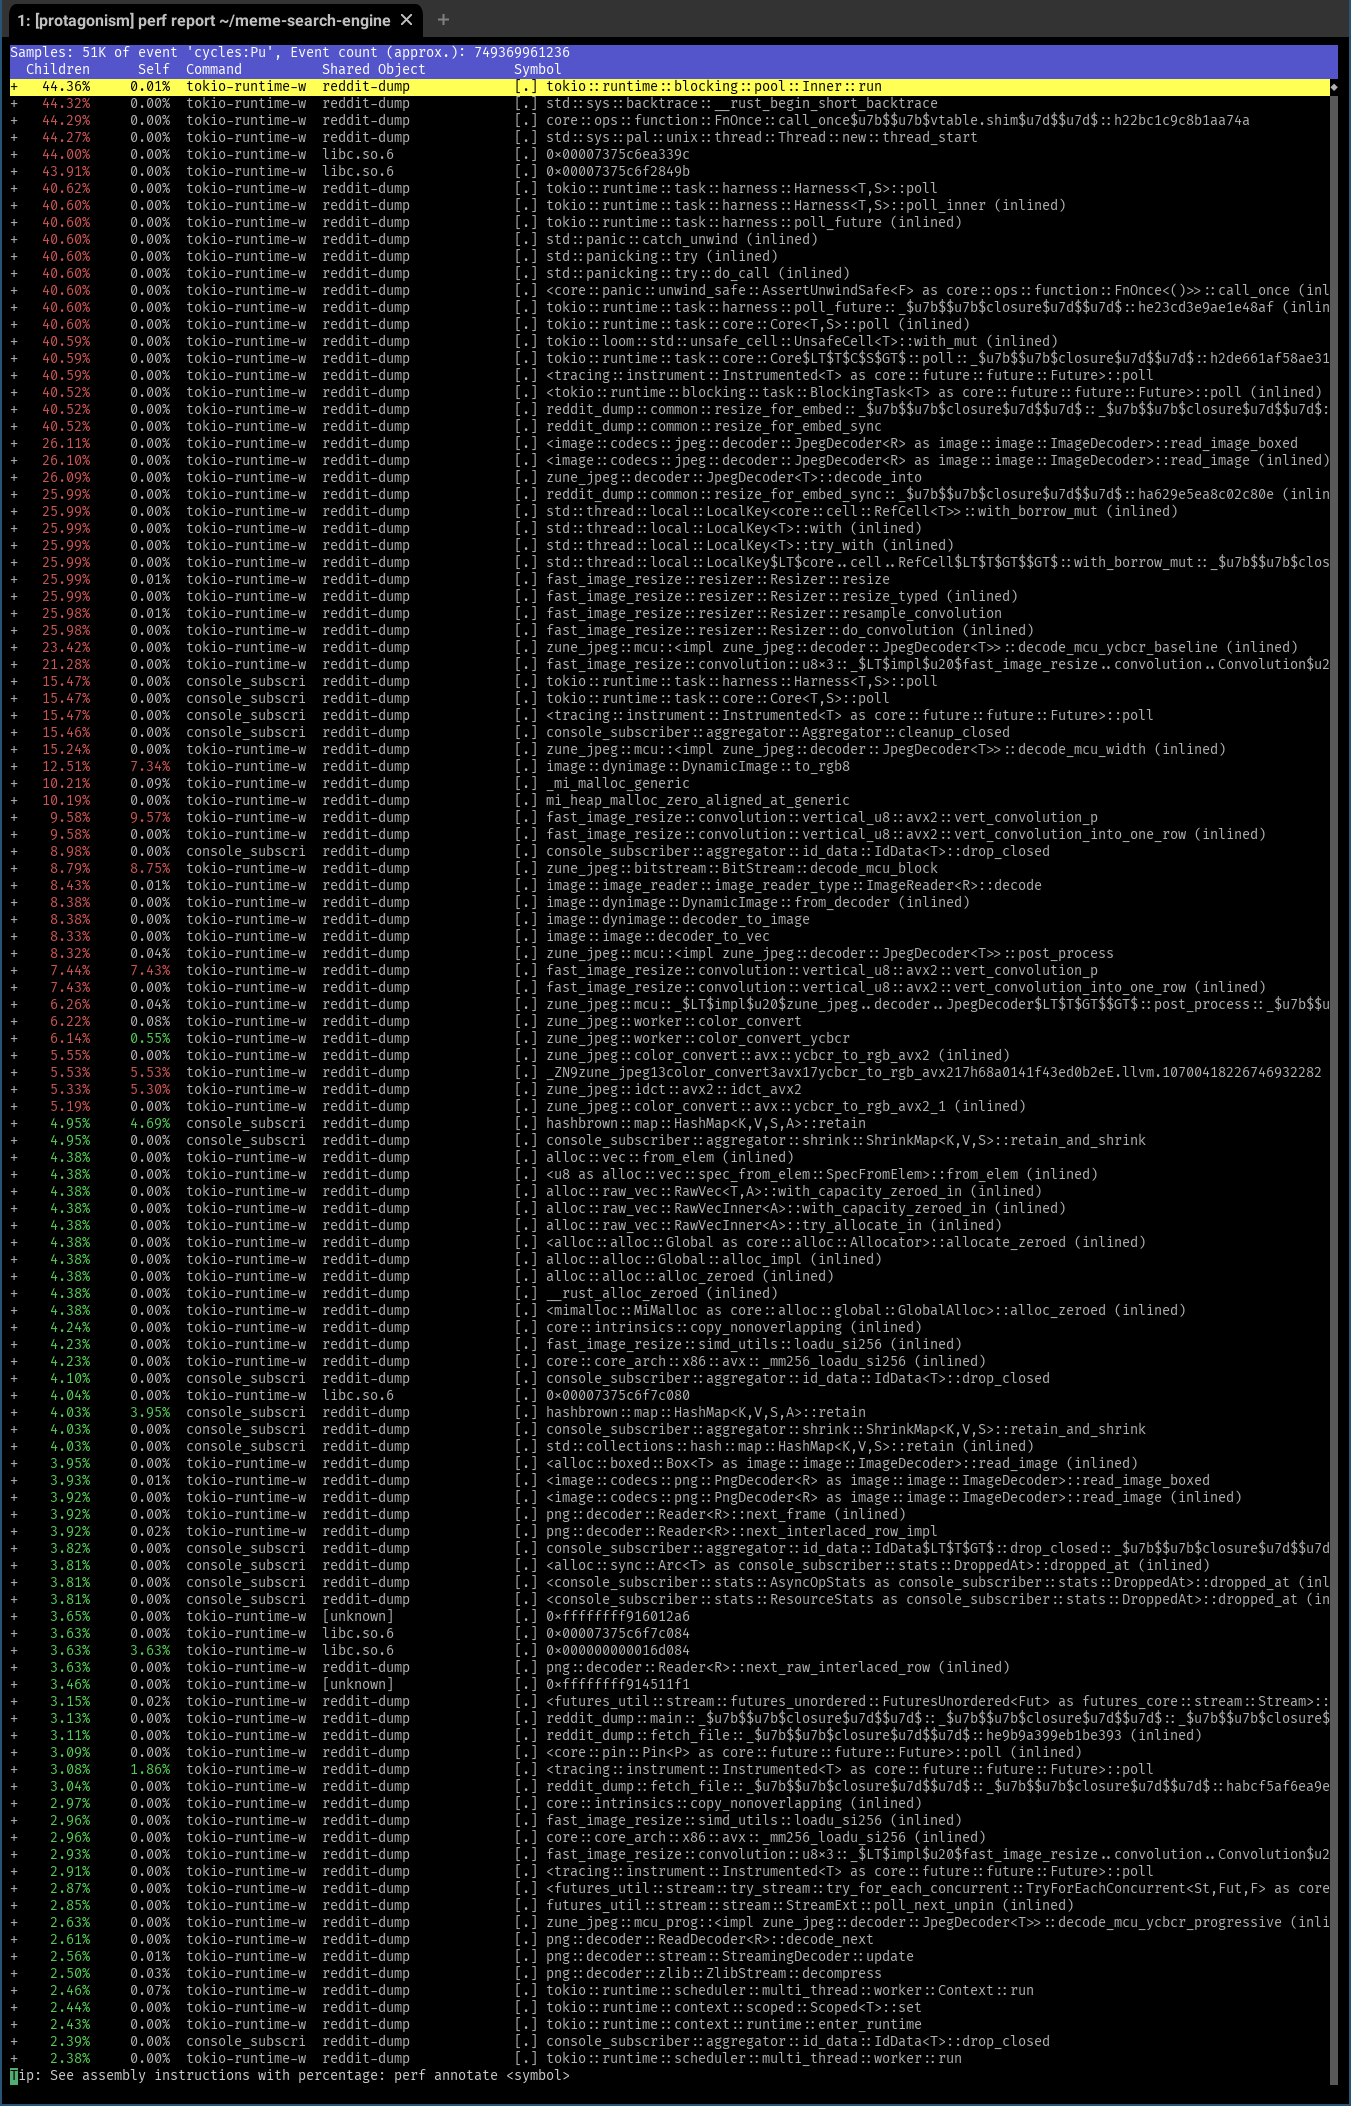Open a new terminal tab
1351x2106 pixels.
click(x=444, y=20)
